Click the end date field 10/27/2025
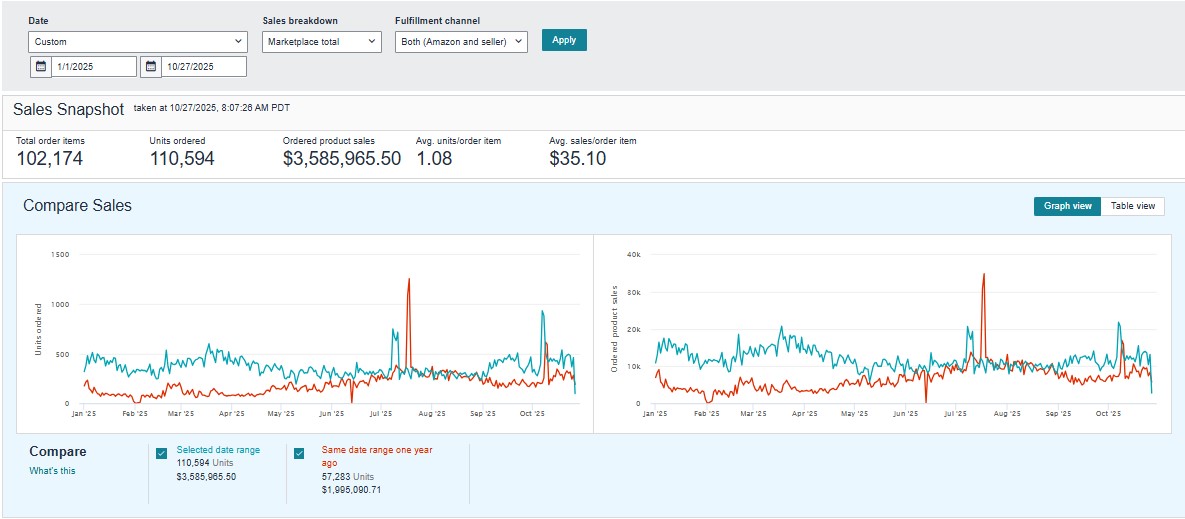The image size is (1185, 519). 203,66
